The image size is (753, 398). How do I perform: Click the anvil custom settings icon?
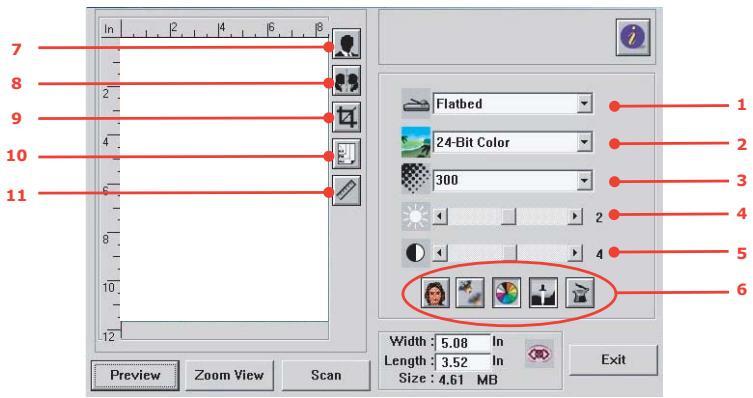[580, 292]
